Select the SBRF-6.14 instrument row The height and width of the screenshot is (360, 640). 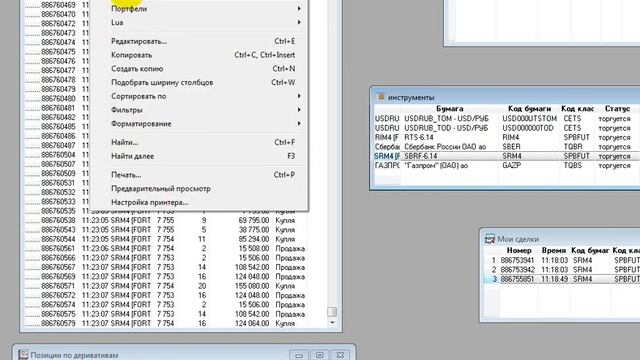point(507,156)
